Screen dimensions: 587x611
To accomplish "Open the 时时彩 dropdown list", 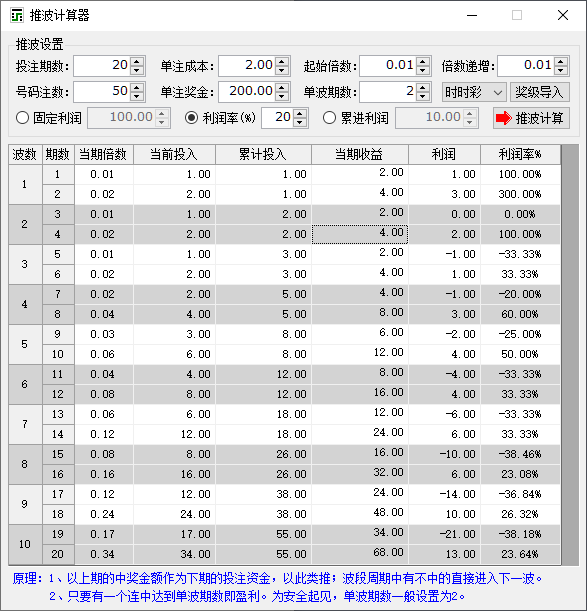I will pos(474,92).
